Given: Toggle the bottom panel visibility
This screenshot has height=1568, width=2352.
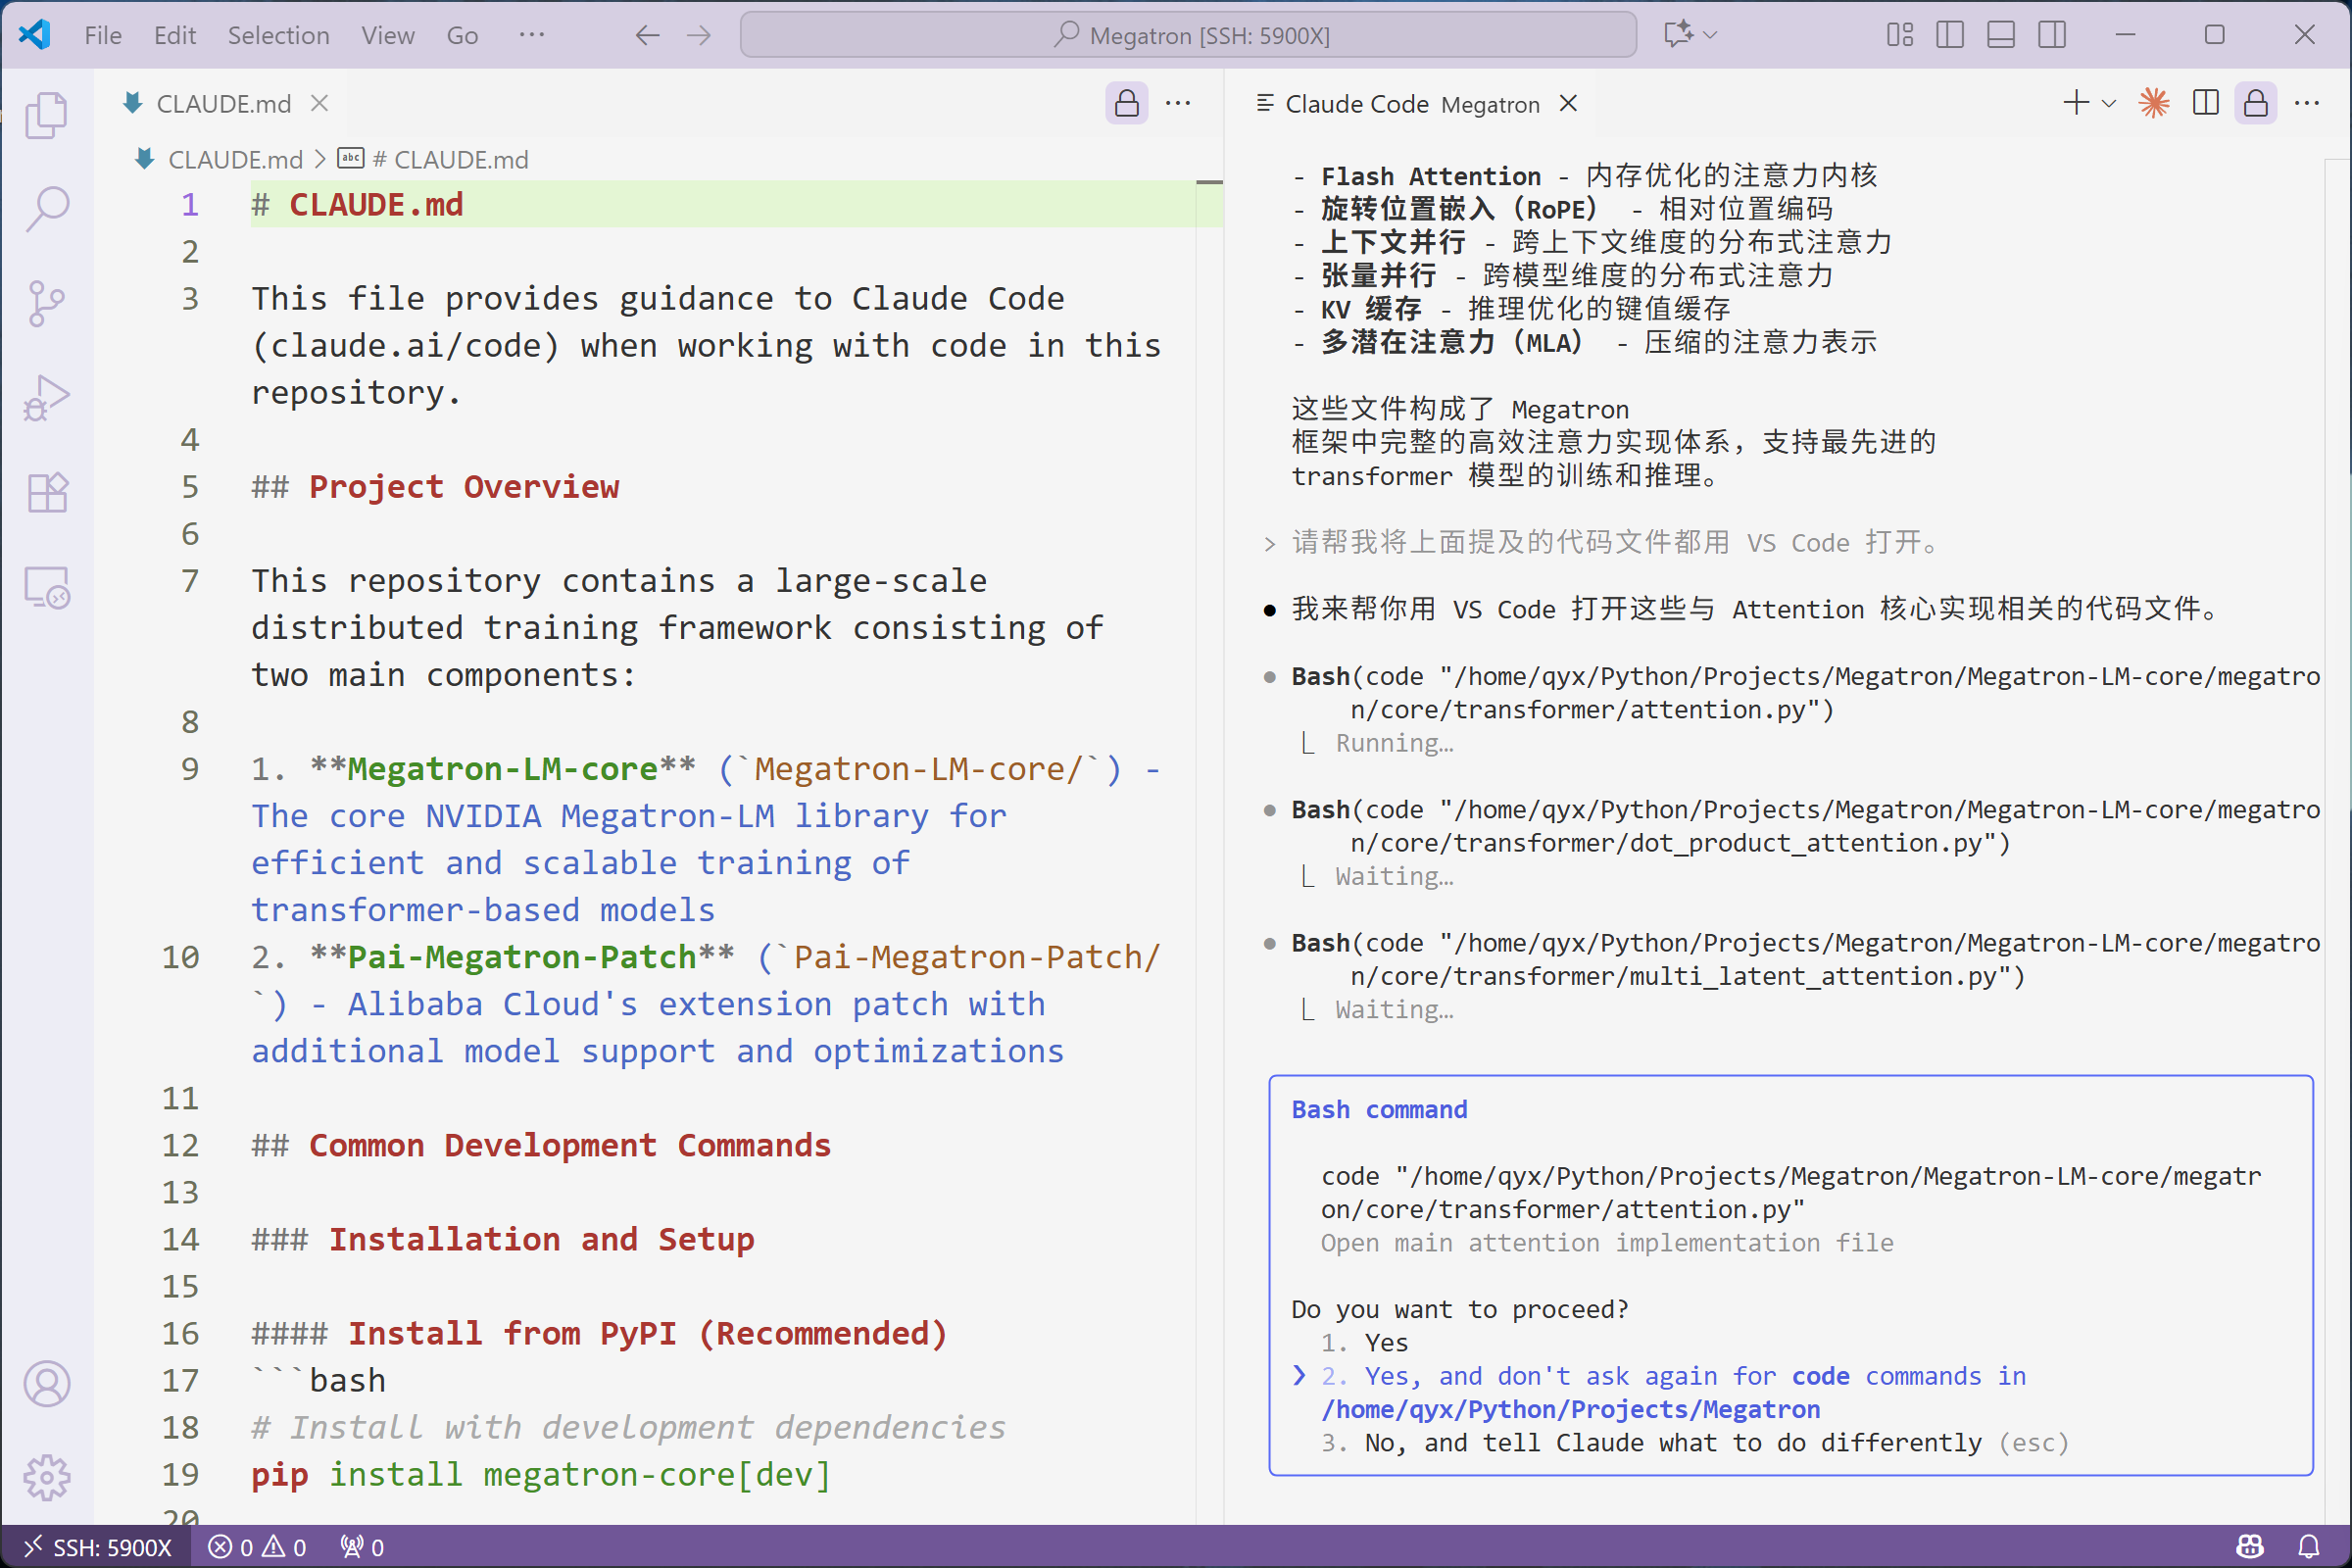Looking at the screenshot, I should [x=2001, y=35].
